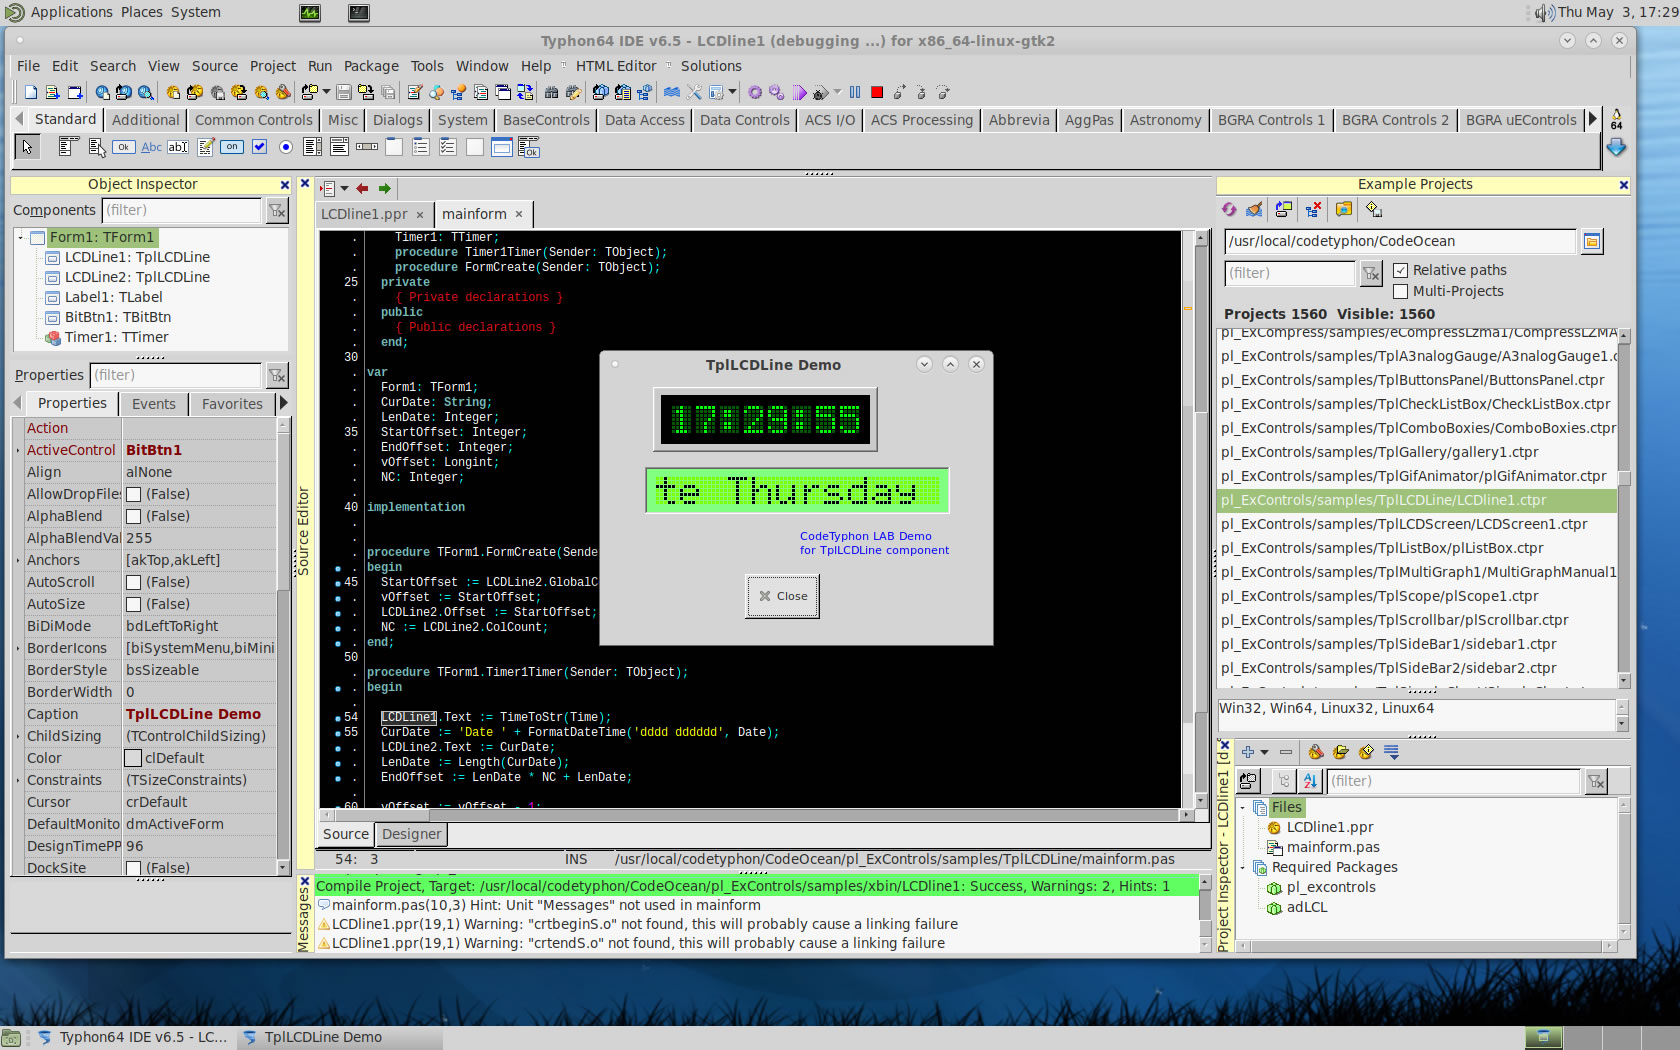Click the folder browse button beside CodeOcean path
Viewport: 1680px width, 1050px height.
[x=1592, y=241]
